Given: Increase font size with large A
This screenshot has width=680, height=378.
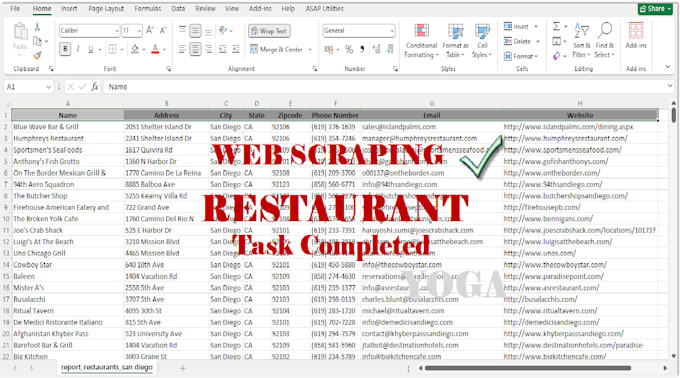Looking at the screenshot, I should [150, 30].
